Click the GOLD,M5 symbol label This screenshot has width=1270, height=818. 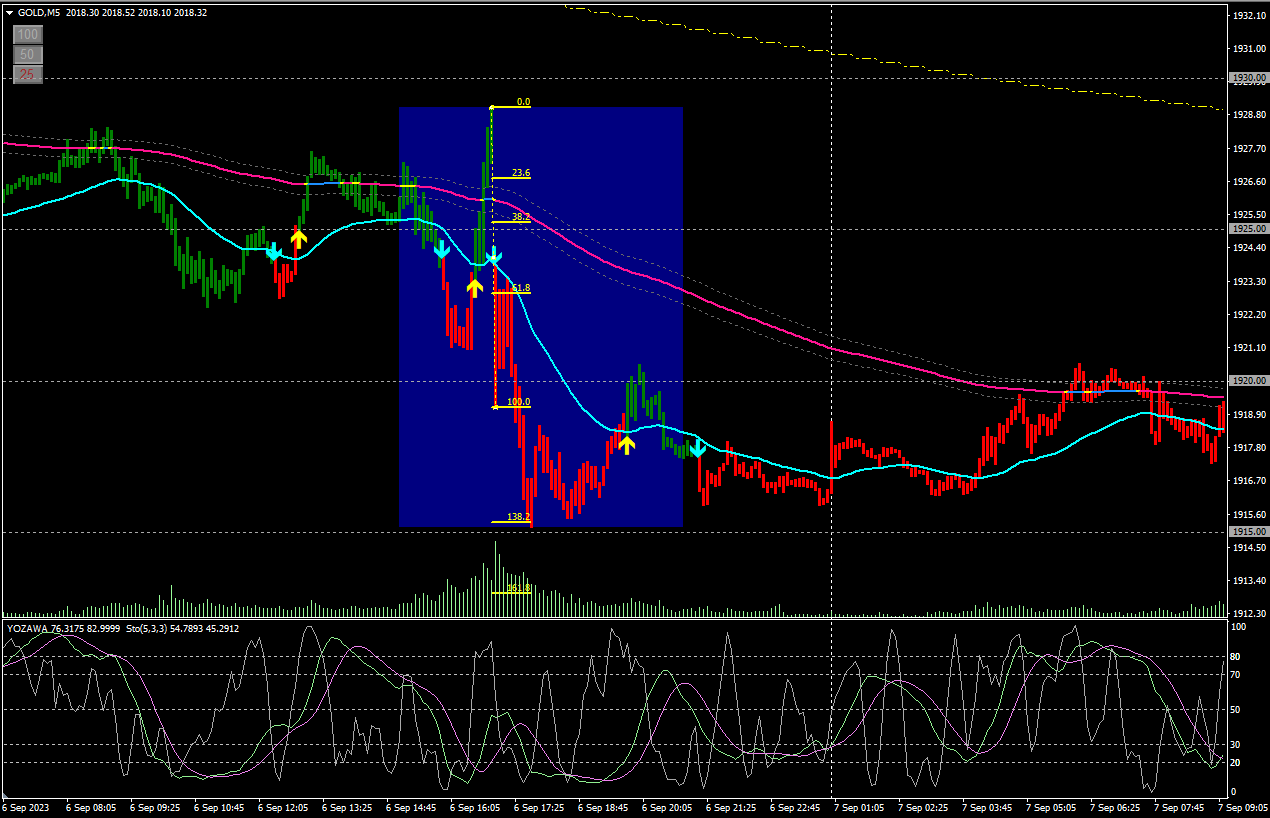(x=38, y=12)
